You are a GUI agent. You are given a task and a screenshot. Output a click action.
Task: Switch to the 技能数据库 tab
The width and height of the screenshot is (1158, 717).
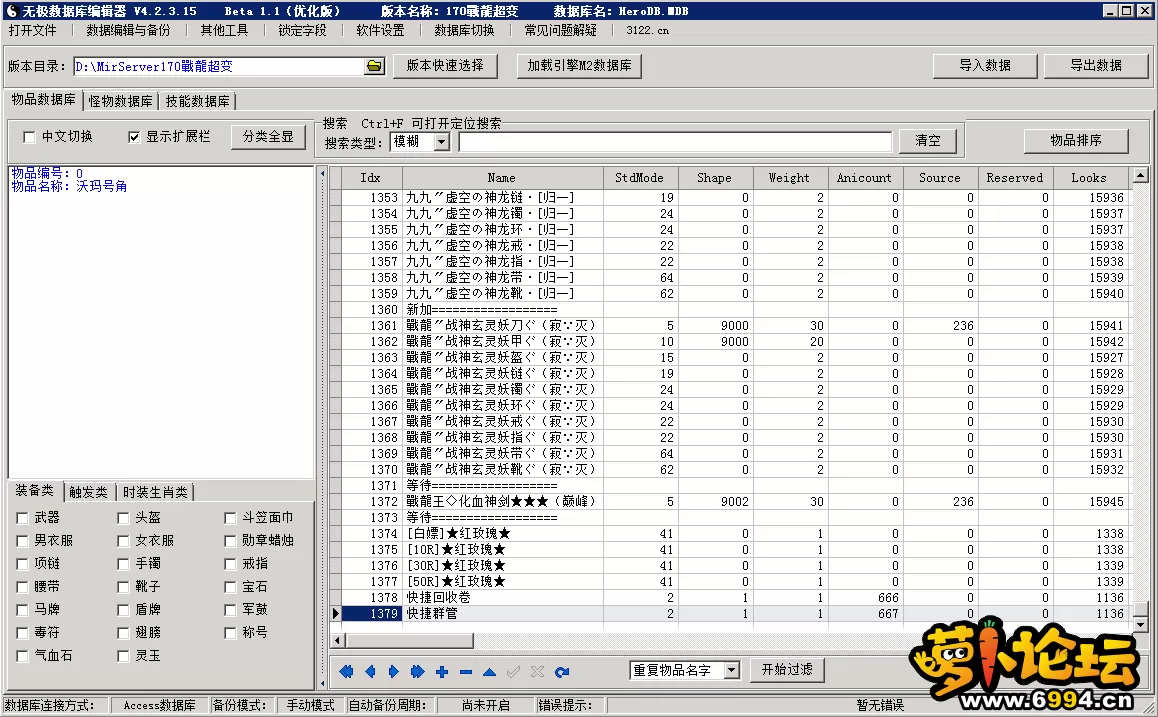(197, 101)
